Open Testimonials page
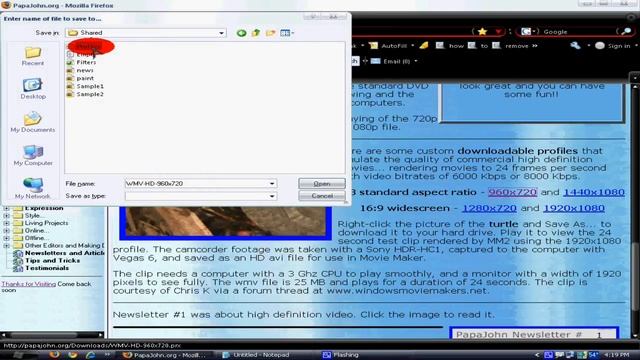This screenshot has height=360, width=640. tap(47, 268)
